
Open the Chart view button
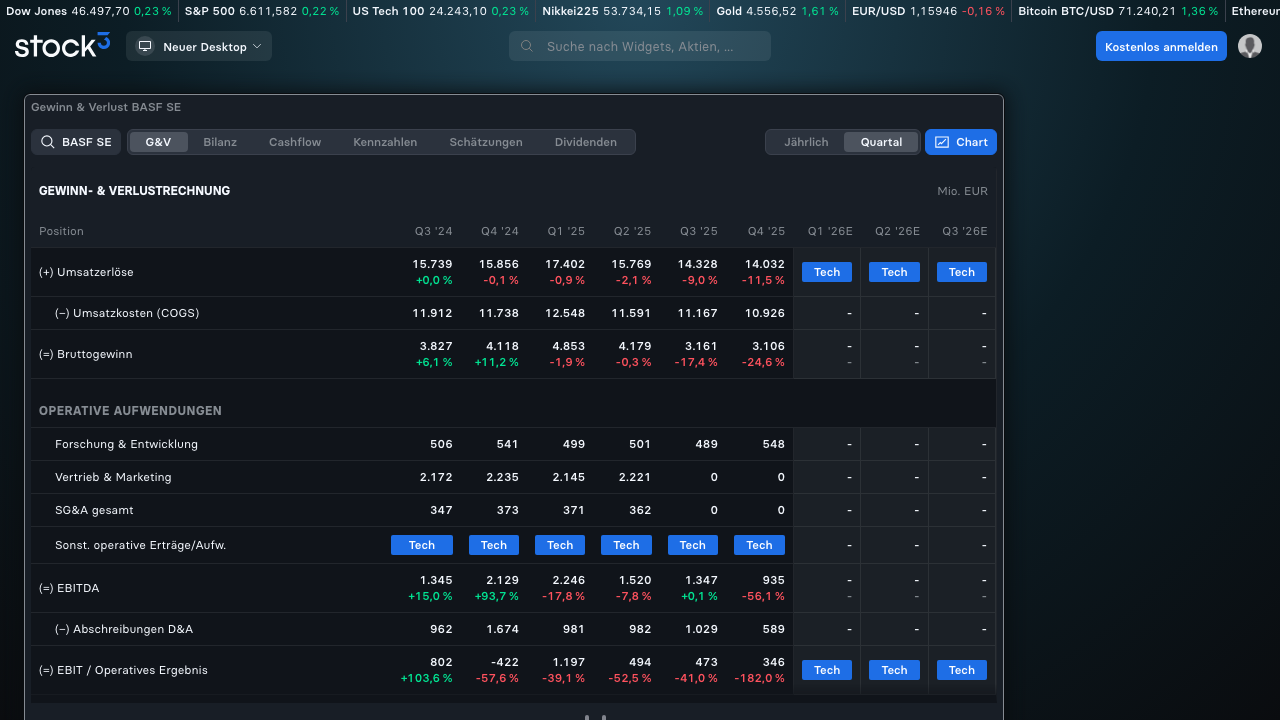coord(961,142)
